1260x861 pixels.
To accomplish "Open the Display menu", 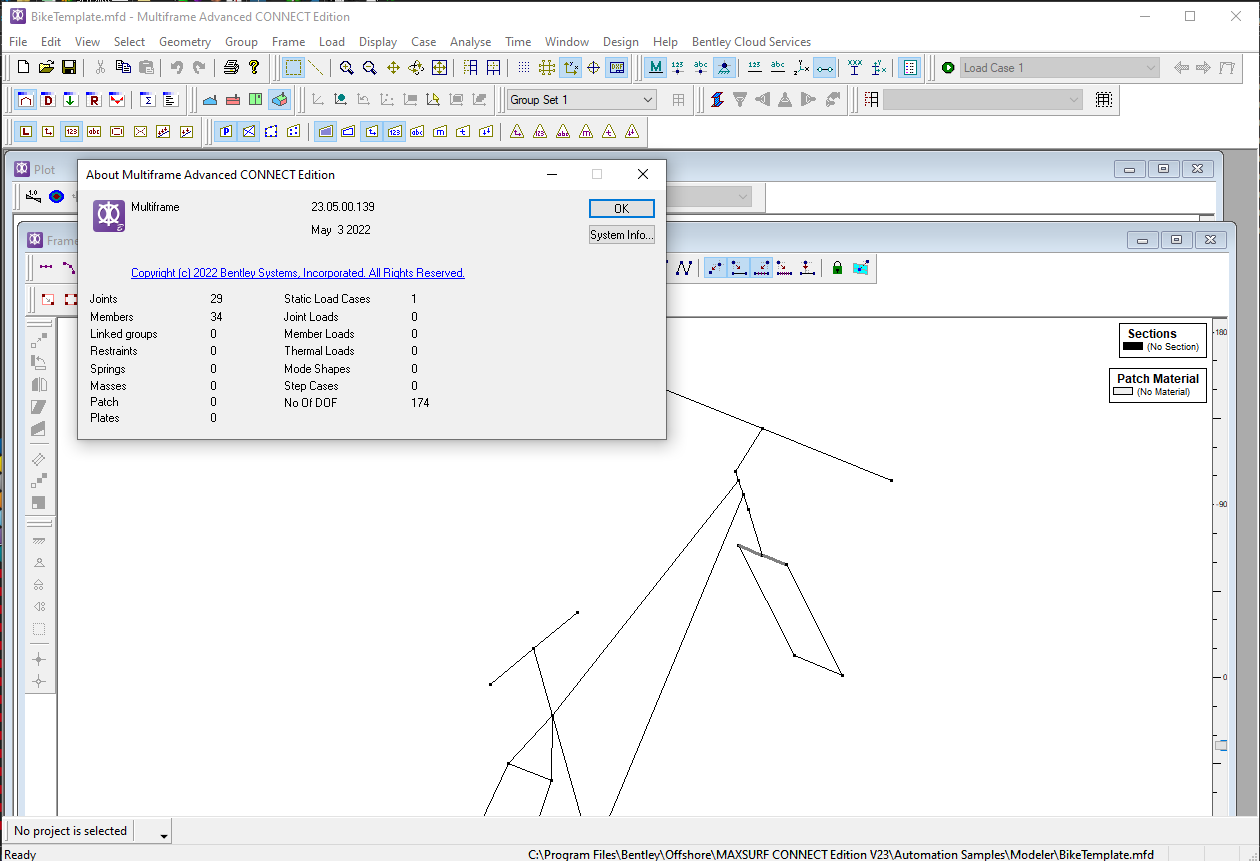I will 378,42.
